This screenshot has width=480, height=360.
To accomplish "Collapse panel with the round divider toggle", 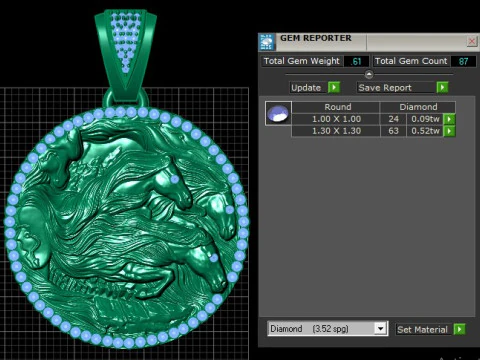I will point(369,74).
